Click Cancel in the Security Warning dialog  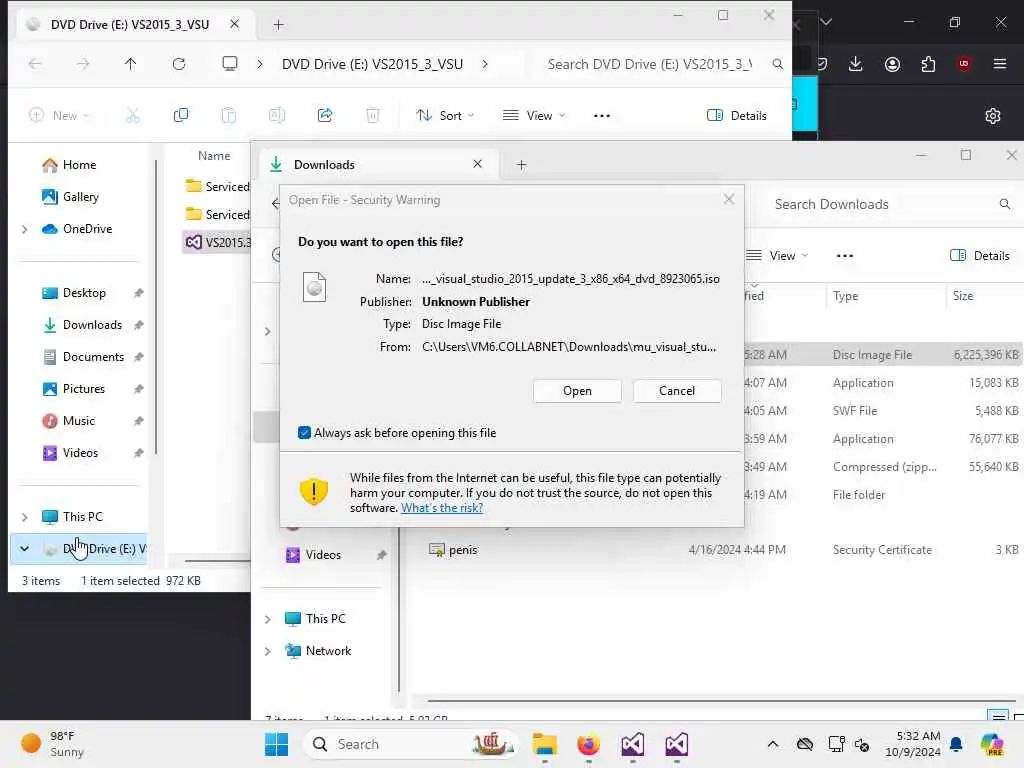point(677,391)
